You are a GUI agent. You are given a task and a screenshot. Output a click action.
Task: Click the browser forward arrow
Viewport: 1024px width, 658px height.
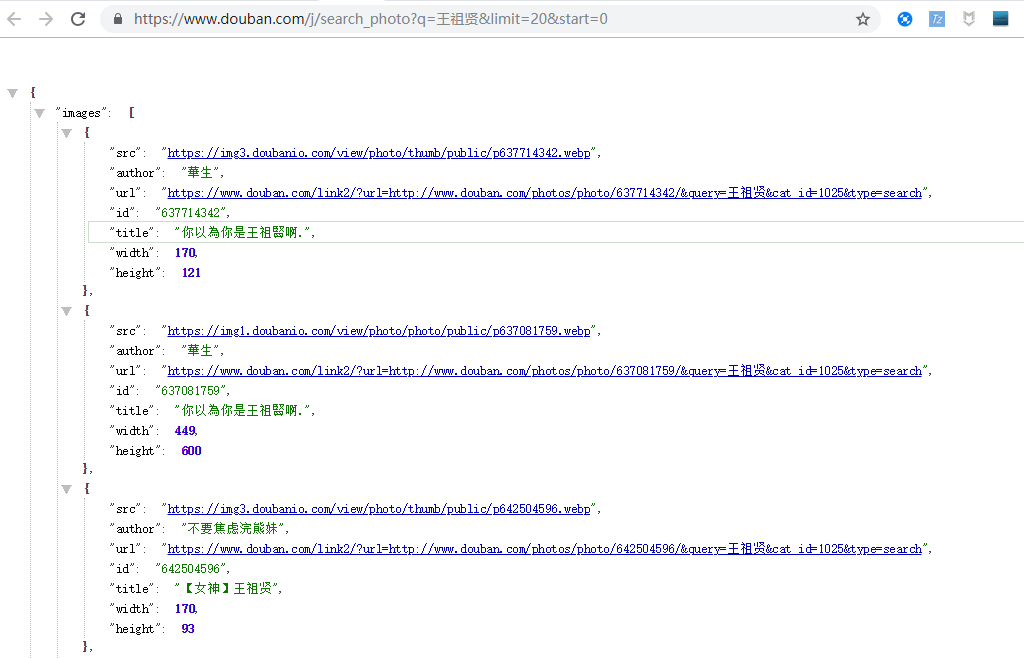[46, 19]
